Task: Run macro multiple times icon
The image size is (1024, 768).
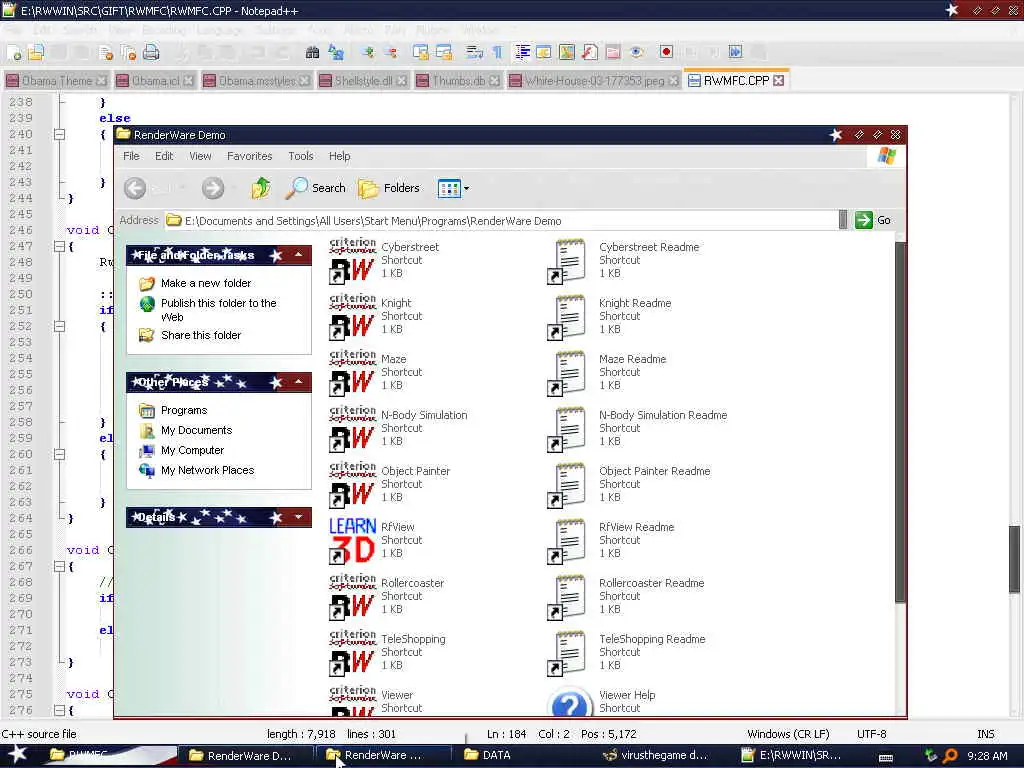Action: pos(735,52)
